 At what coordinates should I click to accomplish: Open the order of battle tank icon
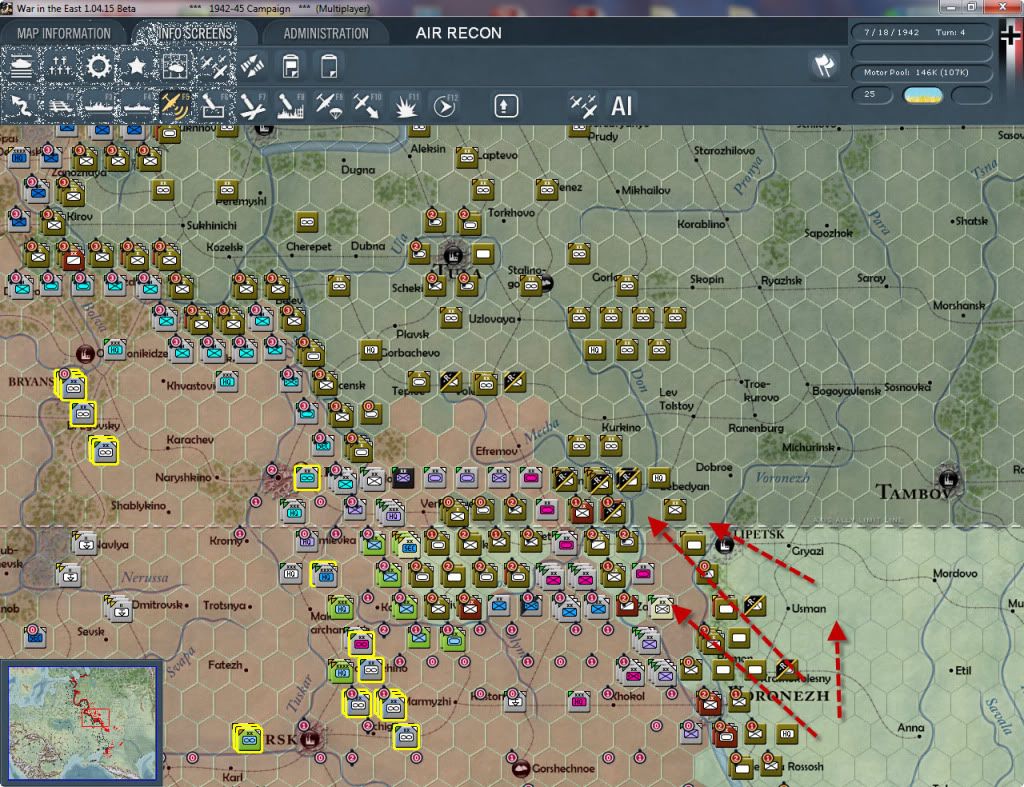[21, 67]
